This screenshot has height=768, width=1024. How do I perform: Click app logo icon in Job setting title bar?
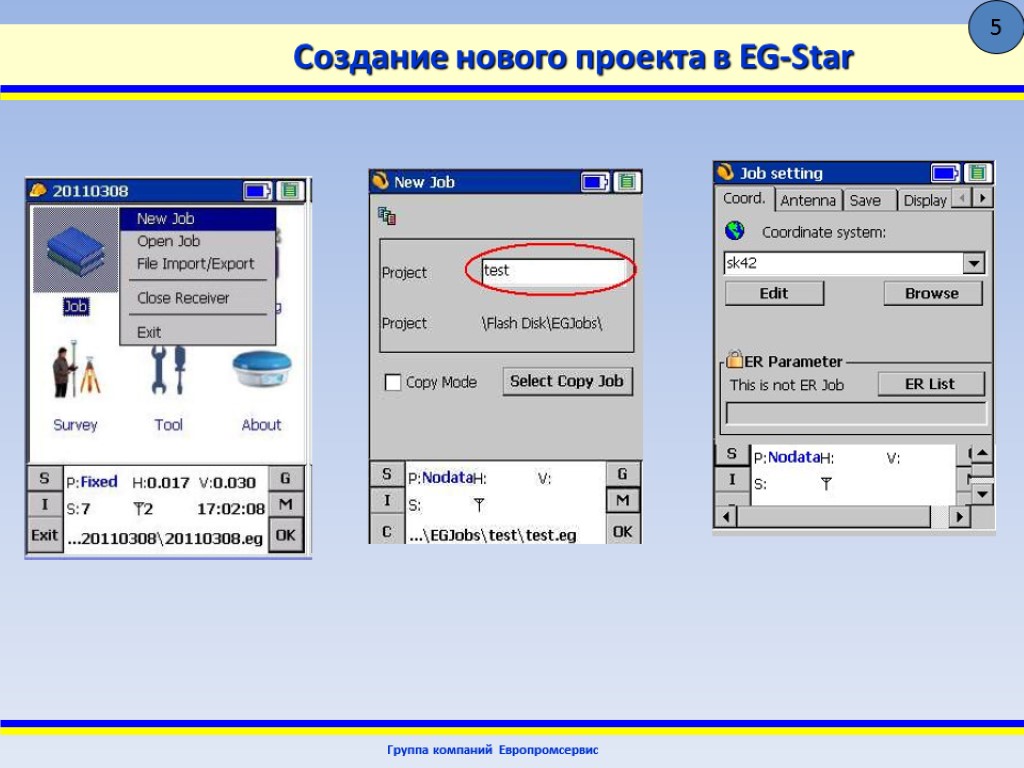point(726,172)
